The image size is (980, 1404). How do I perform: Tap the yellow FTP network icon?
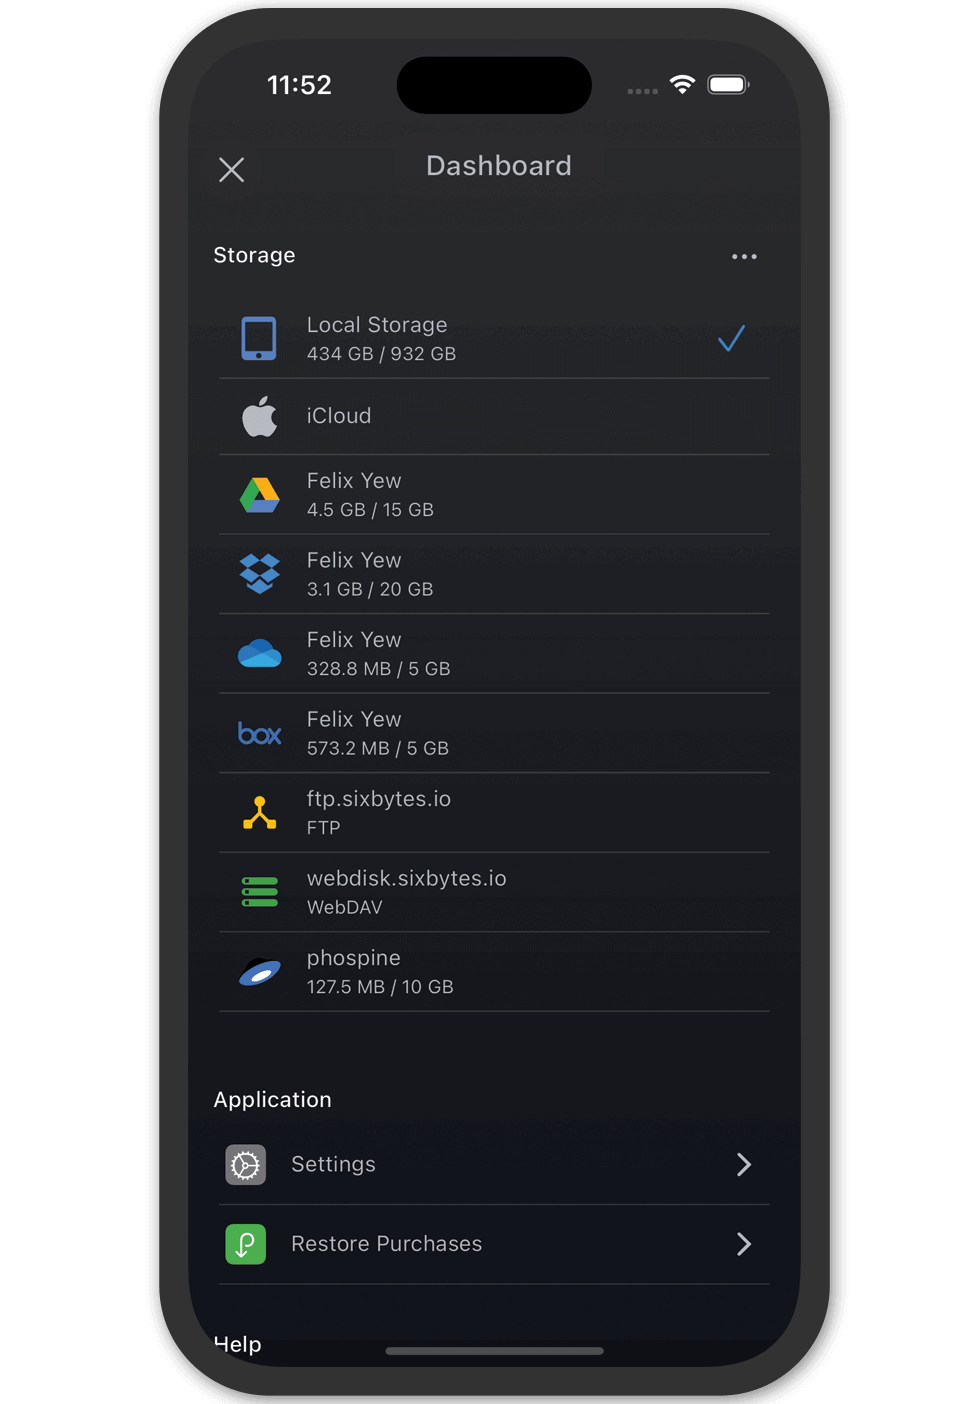[x=259, y=813]
